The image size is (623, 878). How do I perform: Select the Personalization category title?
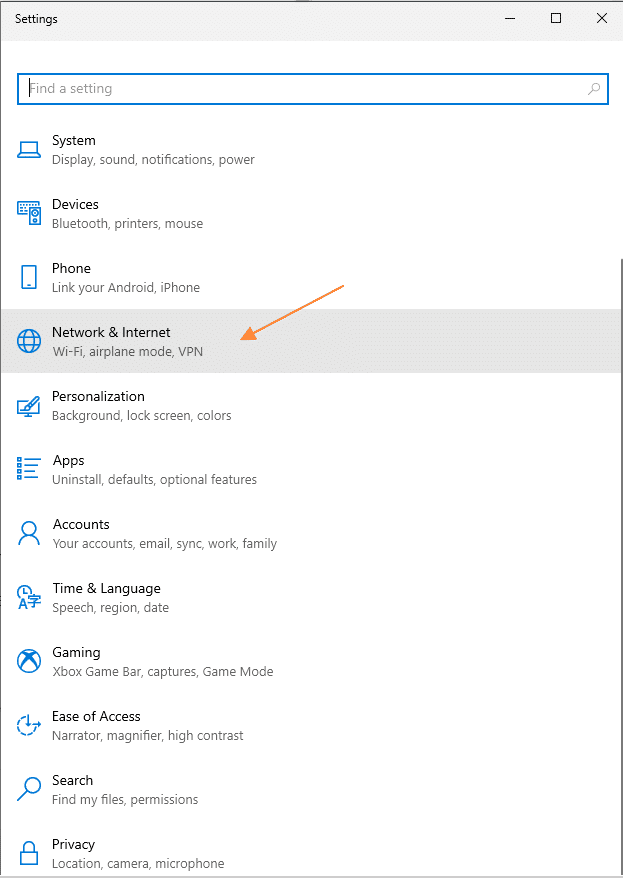pyautogui.click(x=99, y=396)
